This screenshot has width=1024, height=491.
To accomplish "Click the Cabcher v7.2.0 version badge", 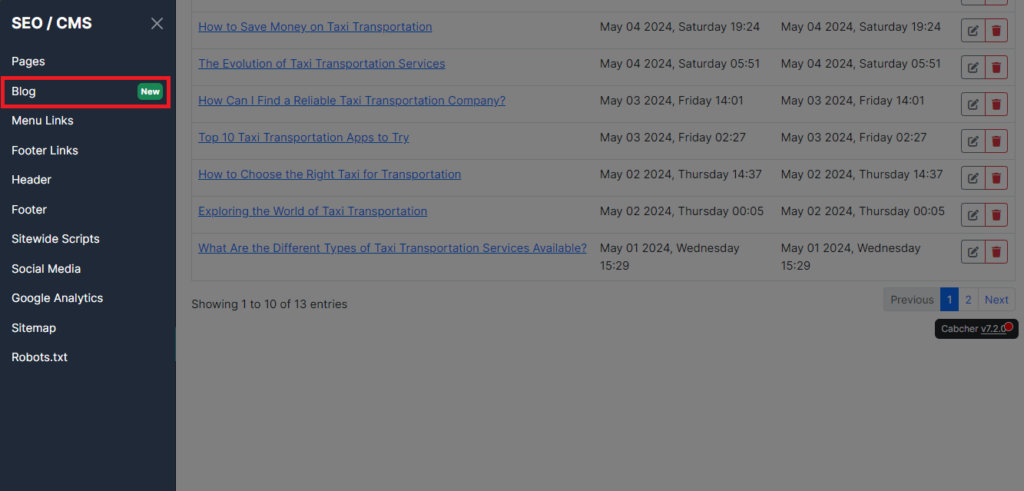I will [976, 329].
